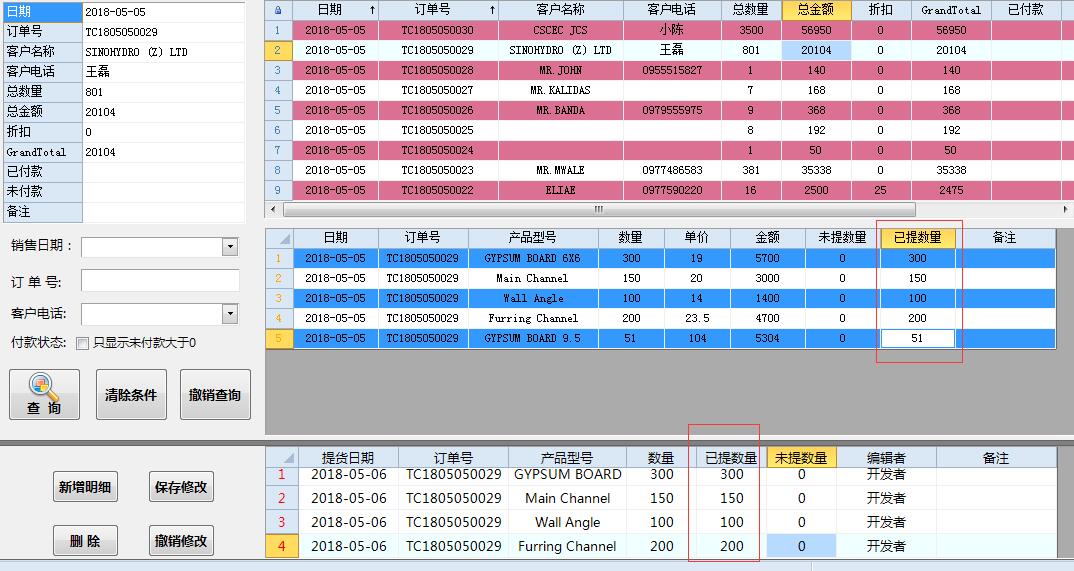Click 提货日期 header in bottom grid
The height and width of the screenshot is (571, 1074).
coord(348,457)
